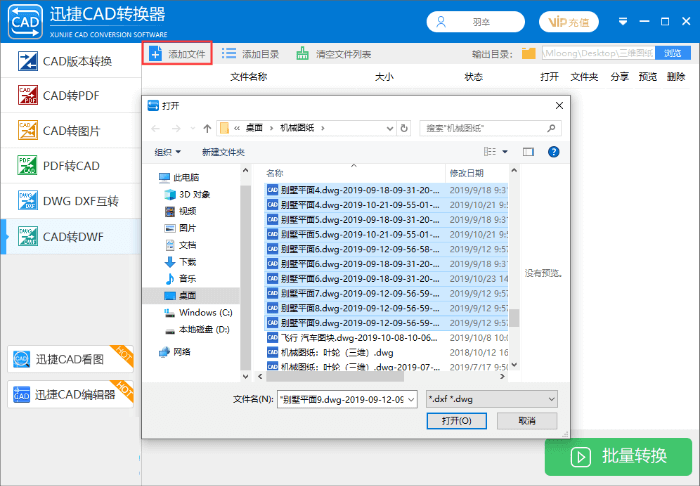Click the file list horizontal scrollbar
The height and width of the screenshot is (486, 700).
(x=335, y=377)
